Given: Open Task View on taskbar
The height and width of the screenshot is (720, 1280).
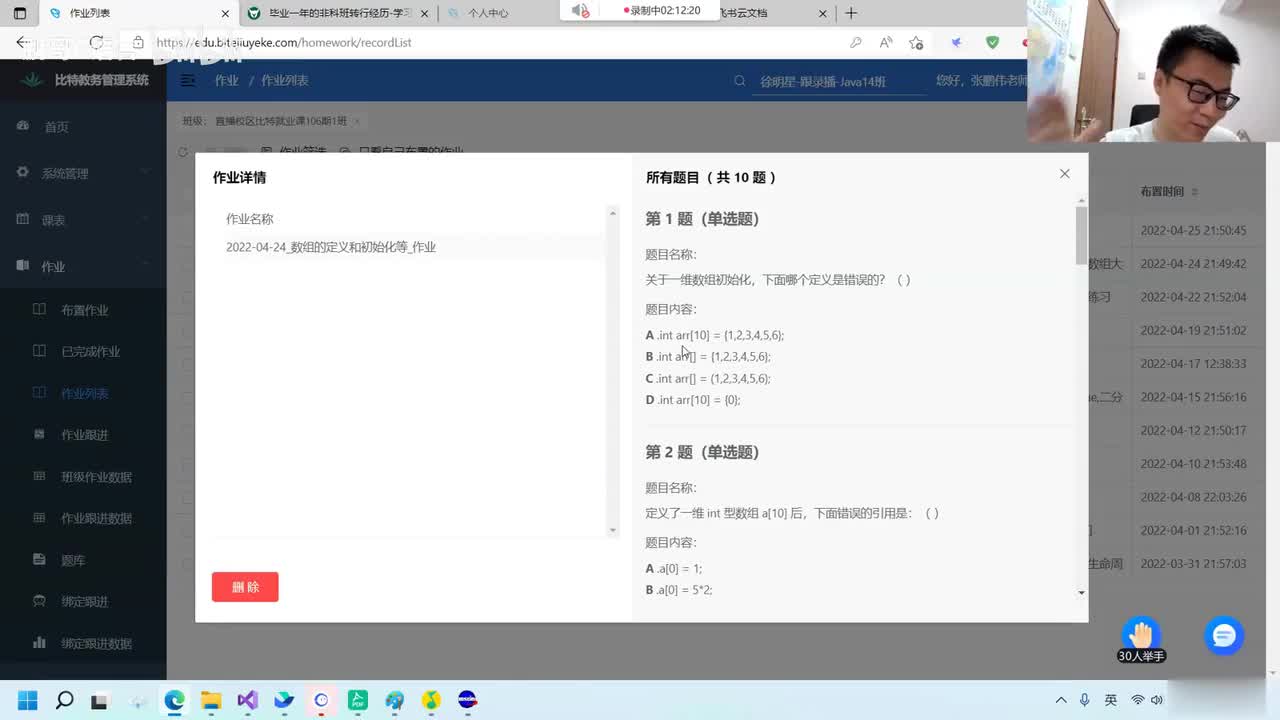Looking at the screenshot, I should click(99, 700).
